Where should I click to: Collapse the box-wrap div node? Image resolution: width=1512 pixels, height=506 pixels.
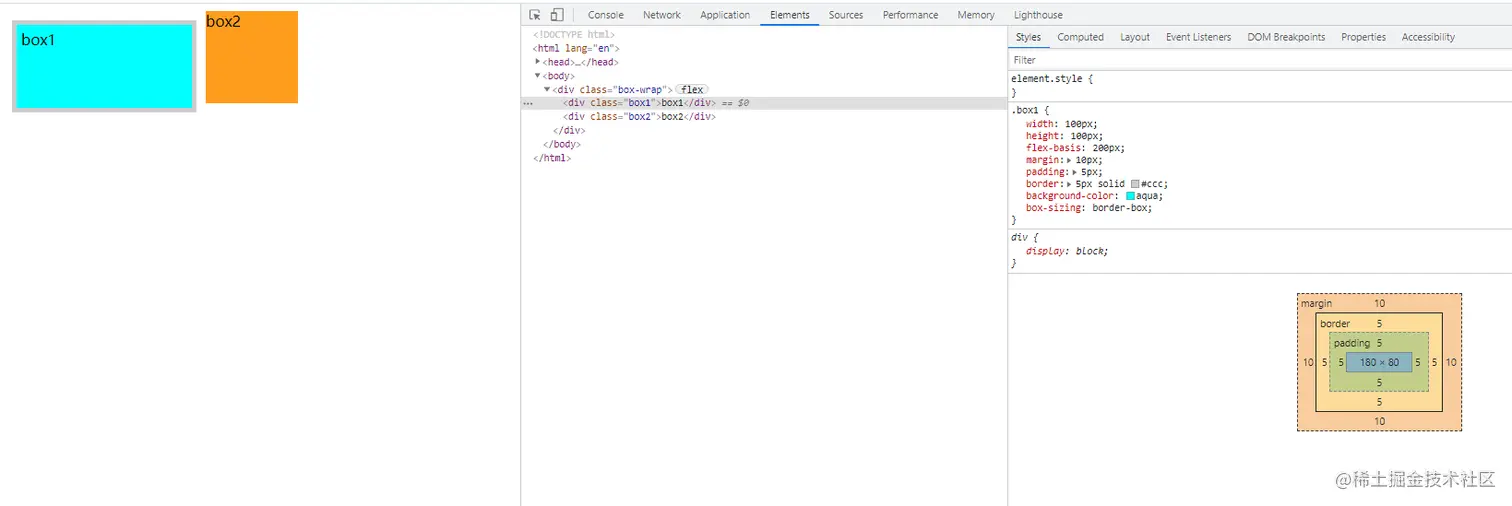pos(547,89)
